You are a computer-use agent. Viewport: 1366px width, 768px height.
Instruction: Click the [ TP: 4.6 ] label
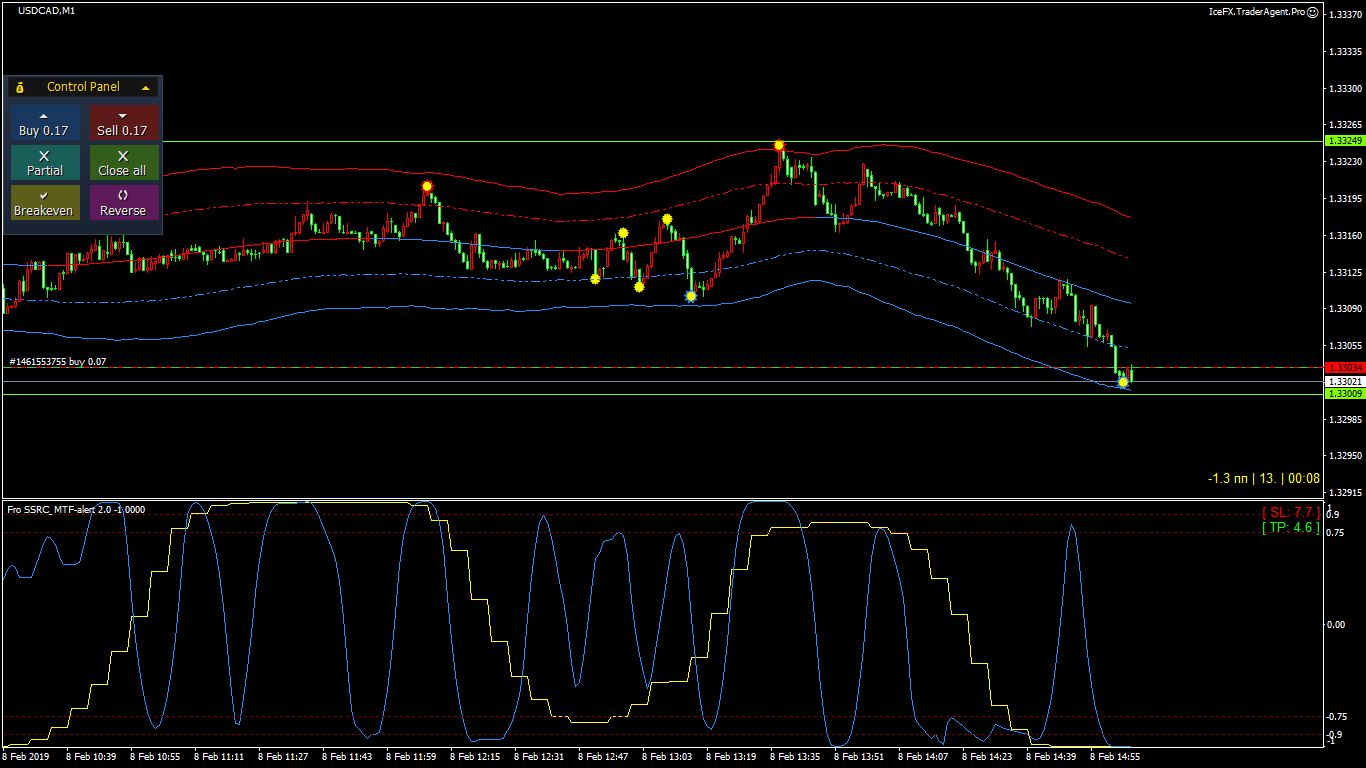pos(1290,527)
